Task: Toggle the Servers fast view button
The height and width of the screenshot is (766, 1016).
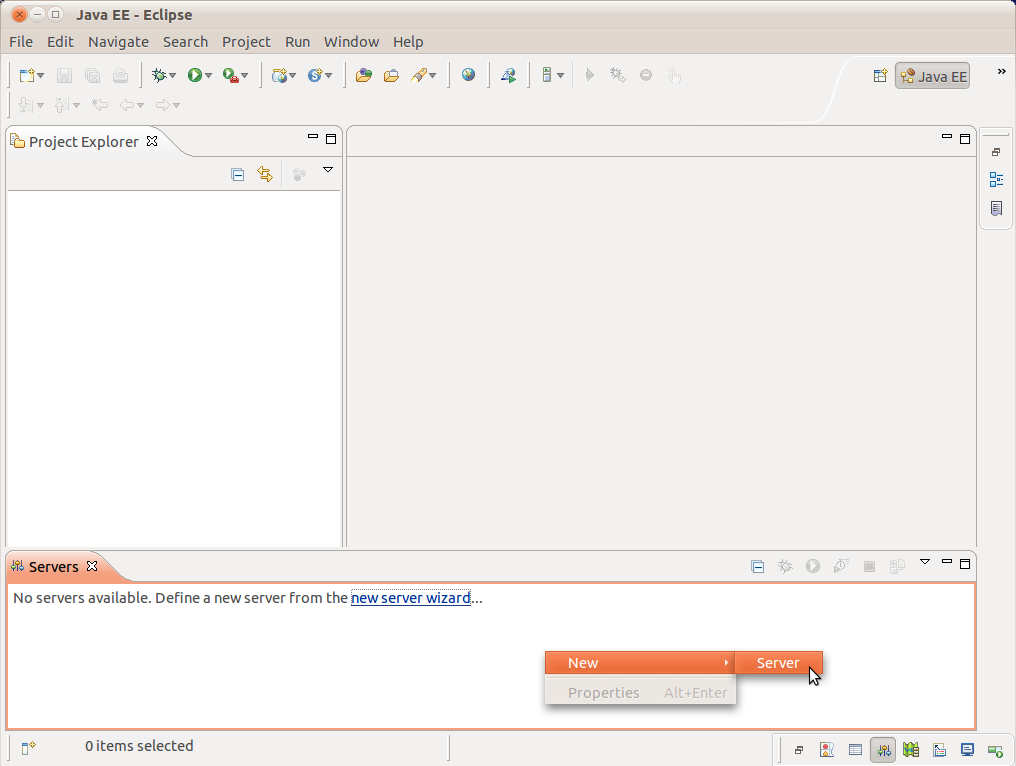Action: point(883,749)
